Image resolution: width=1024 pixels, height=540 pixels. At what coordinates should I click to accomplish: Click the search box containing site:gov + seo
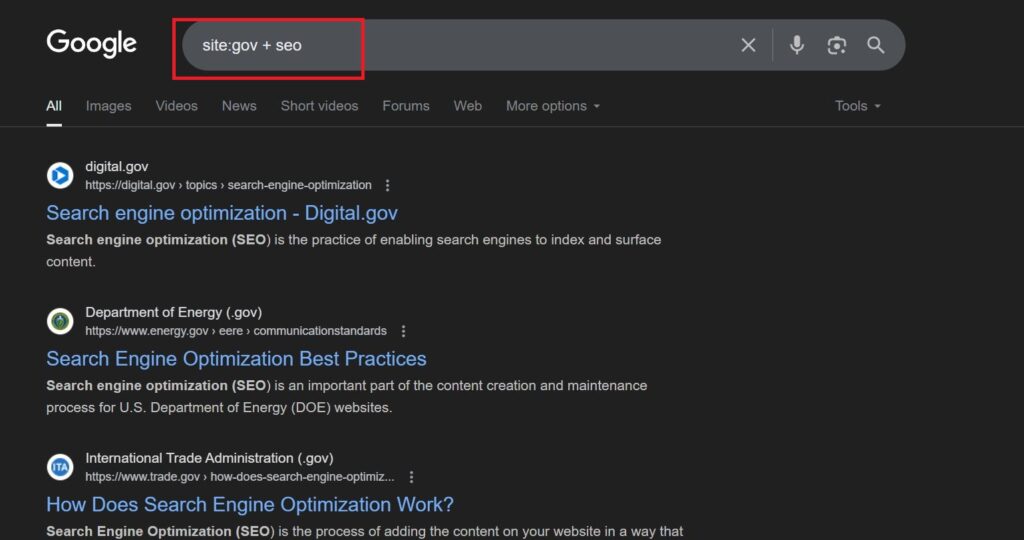click(x=543, y=45)
